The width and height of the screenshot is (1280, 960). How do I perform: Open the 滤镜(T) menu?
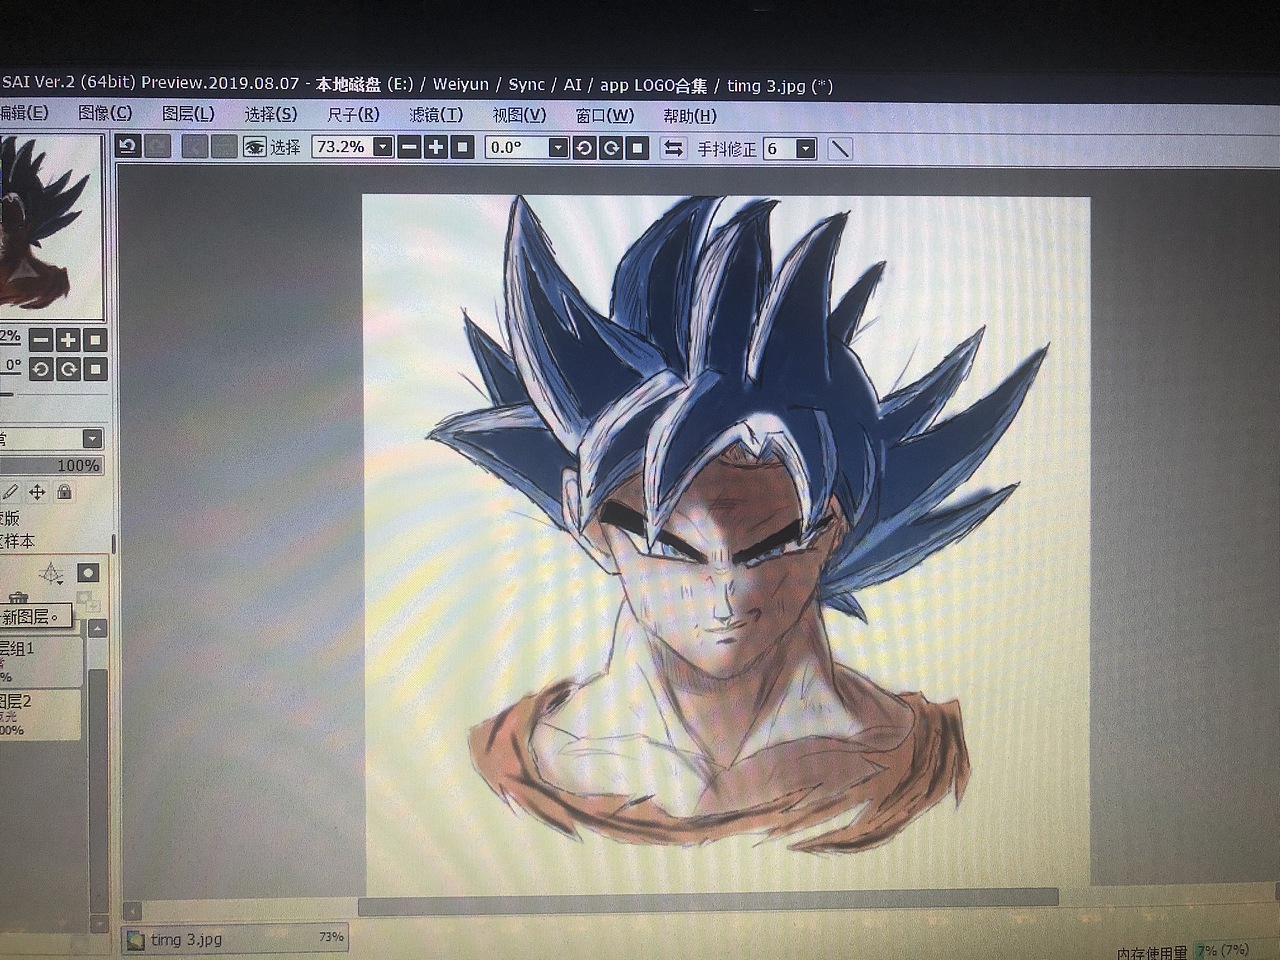tap(436, 115)
